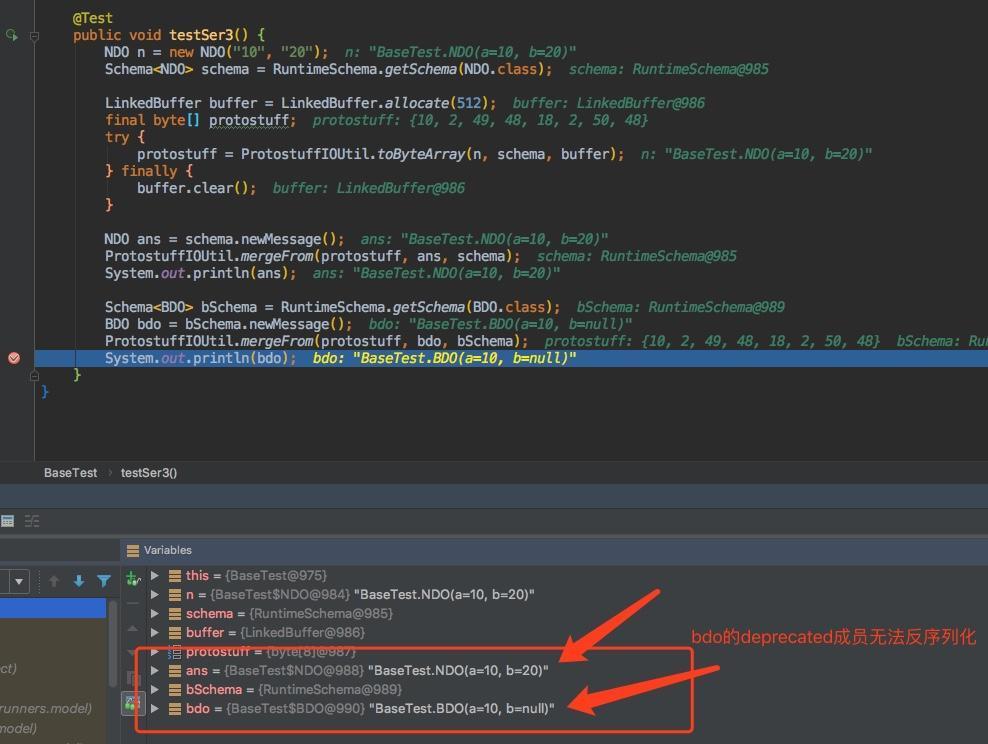The height and width of the screenshot is (744, 988).
Task: Click the Variables panel header
Action: click(x=166, y=550)
